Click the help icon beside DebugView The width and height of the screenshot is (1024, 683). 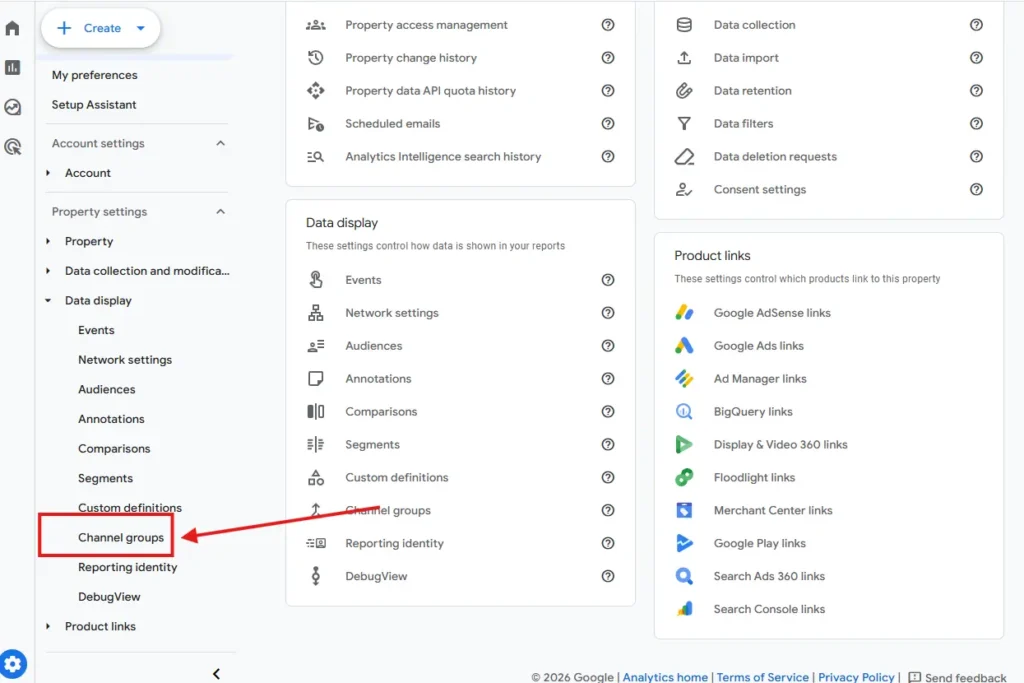[608, 576]
